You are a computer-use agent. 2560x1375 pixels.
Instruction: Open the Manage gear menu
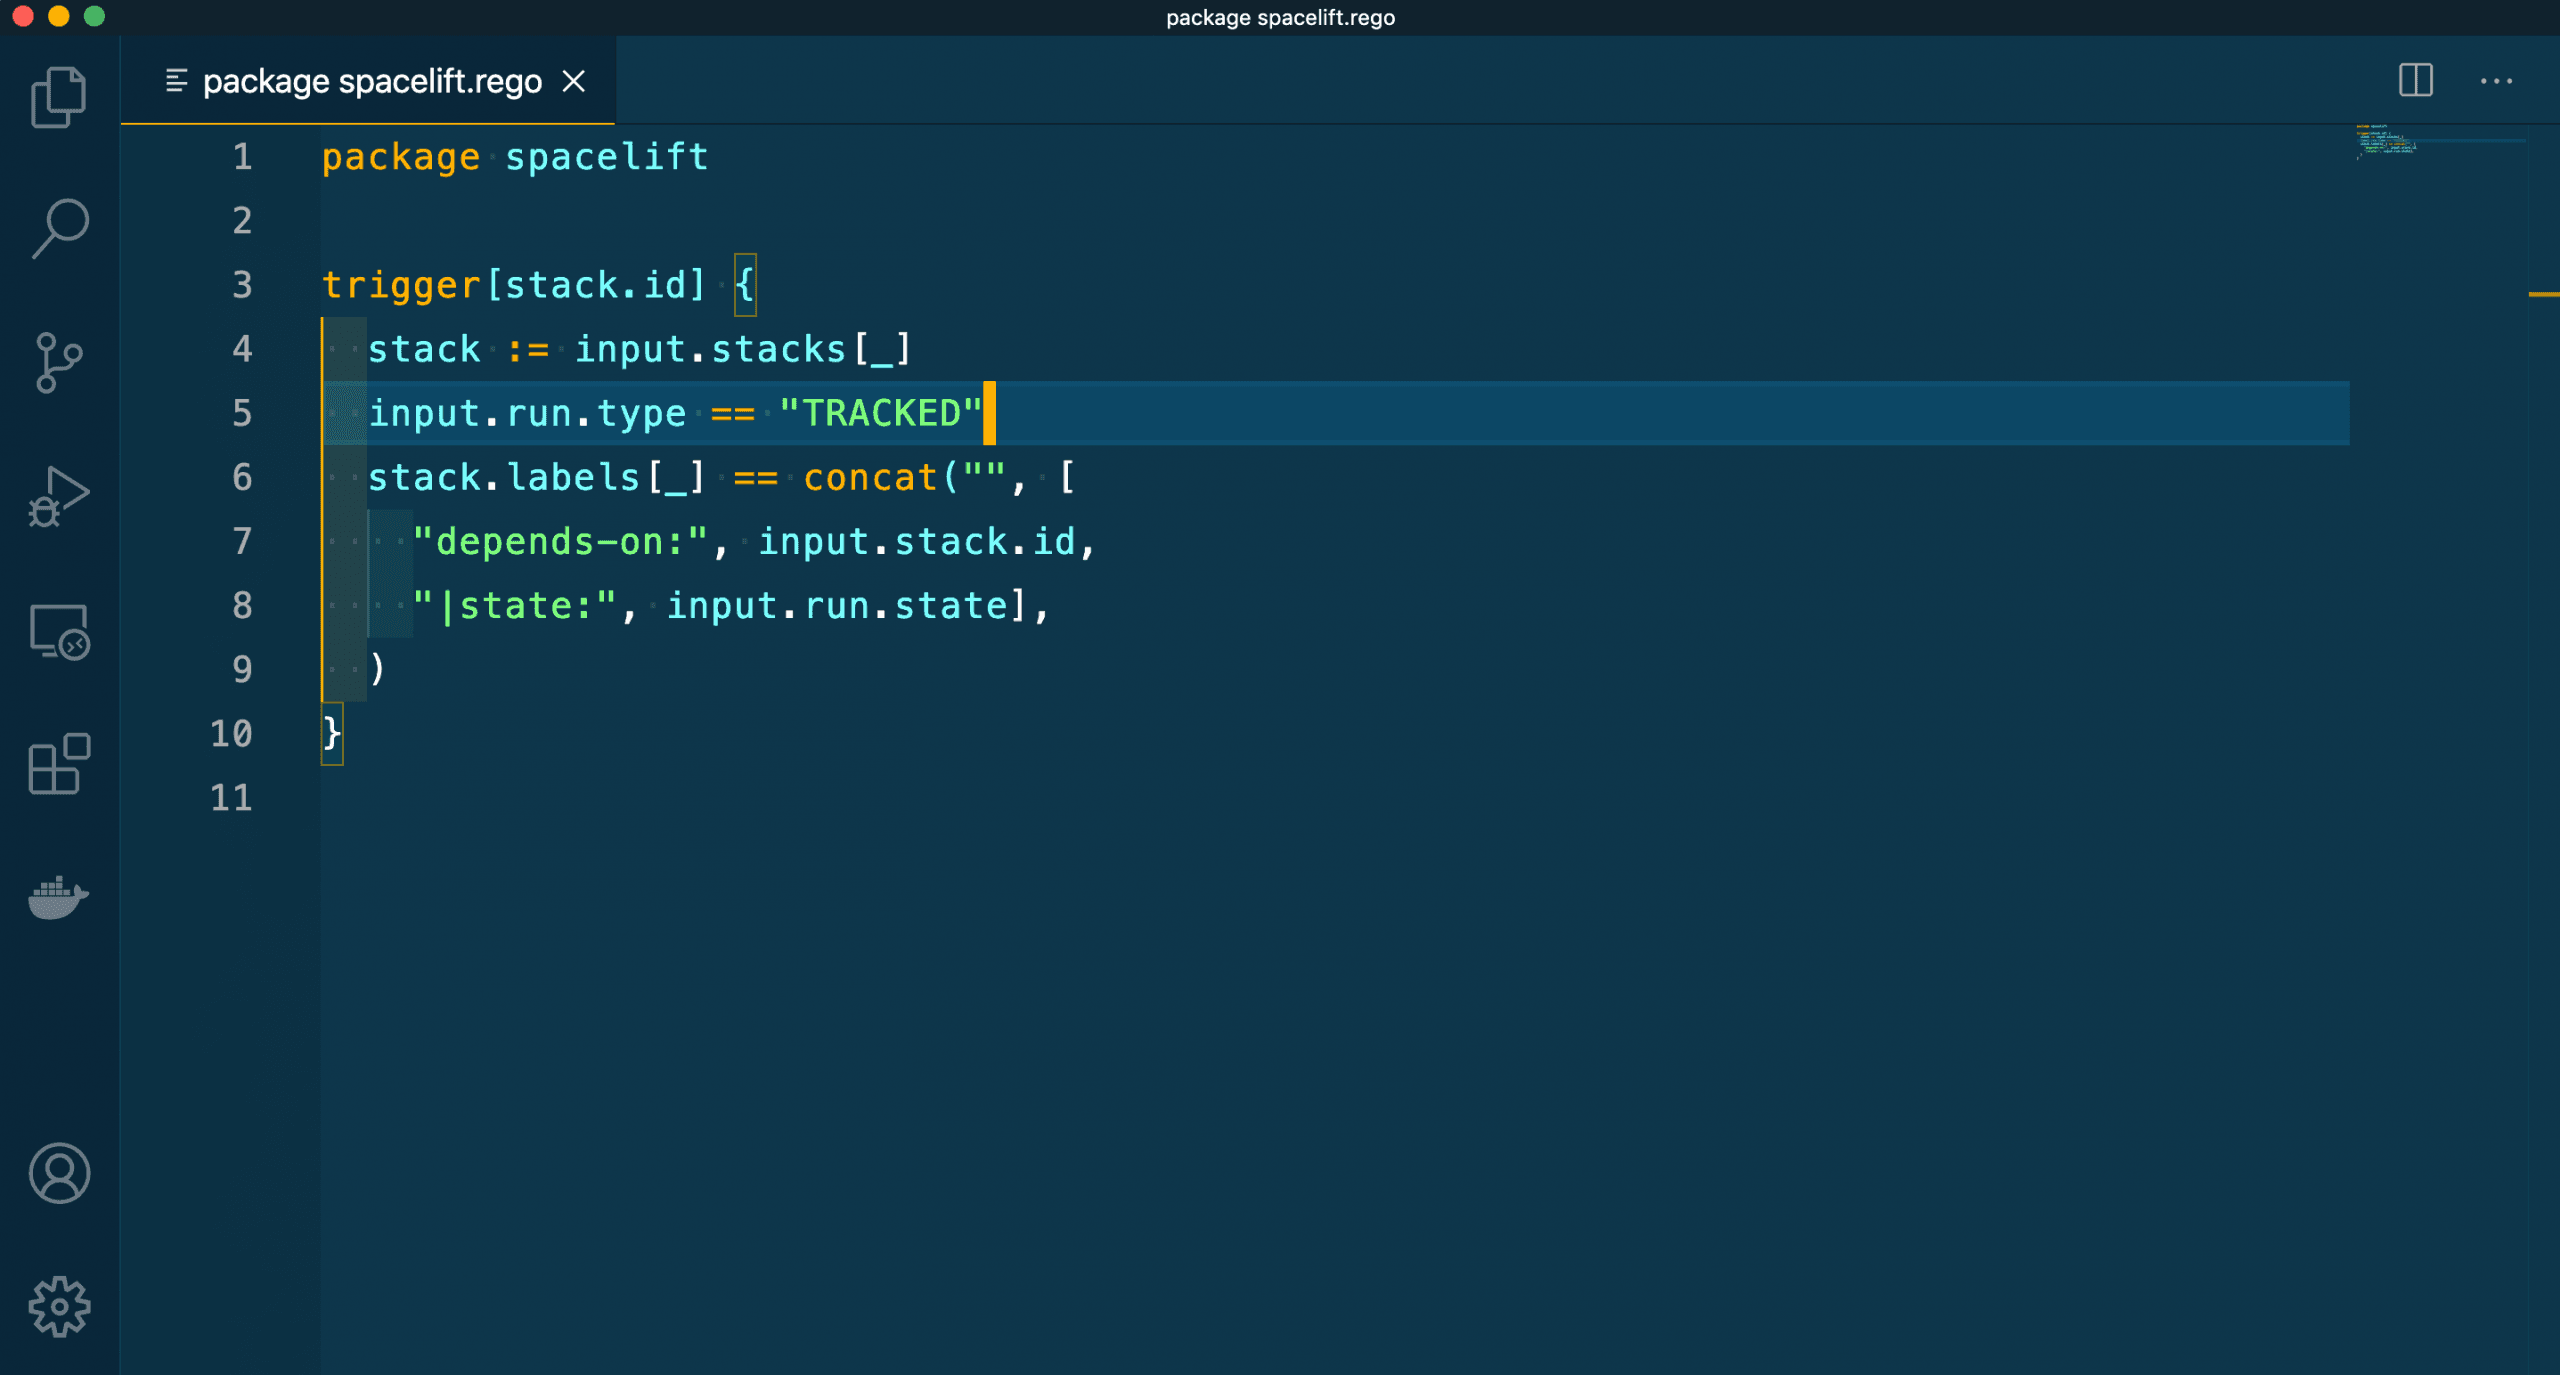(x=59, y=1306)
